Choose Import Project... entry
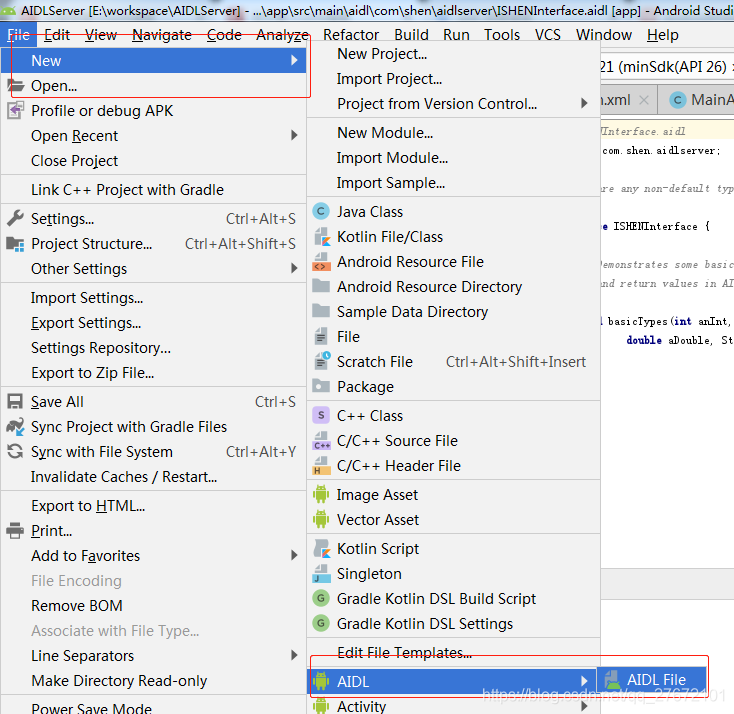Viewport: 734px width, 714px height. (x=453, y=79)
